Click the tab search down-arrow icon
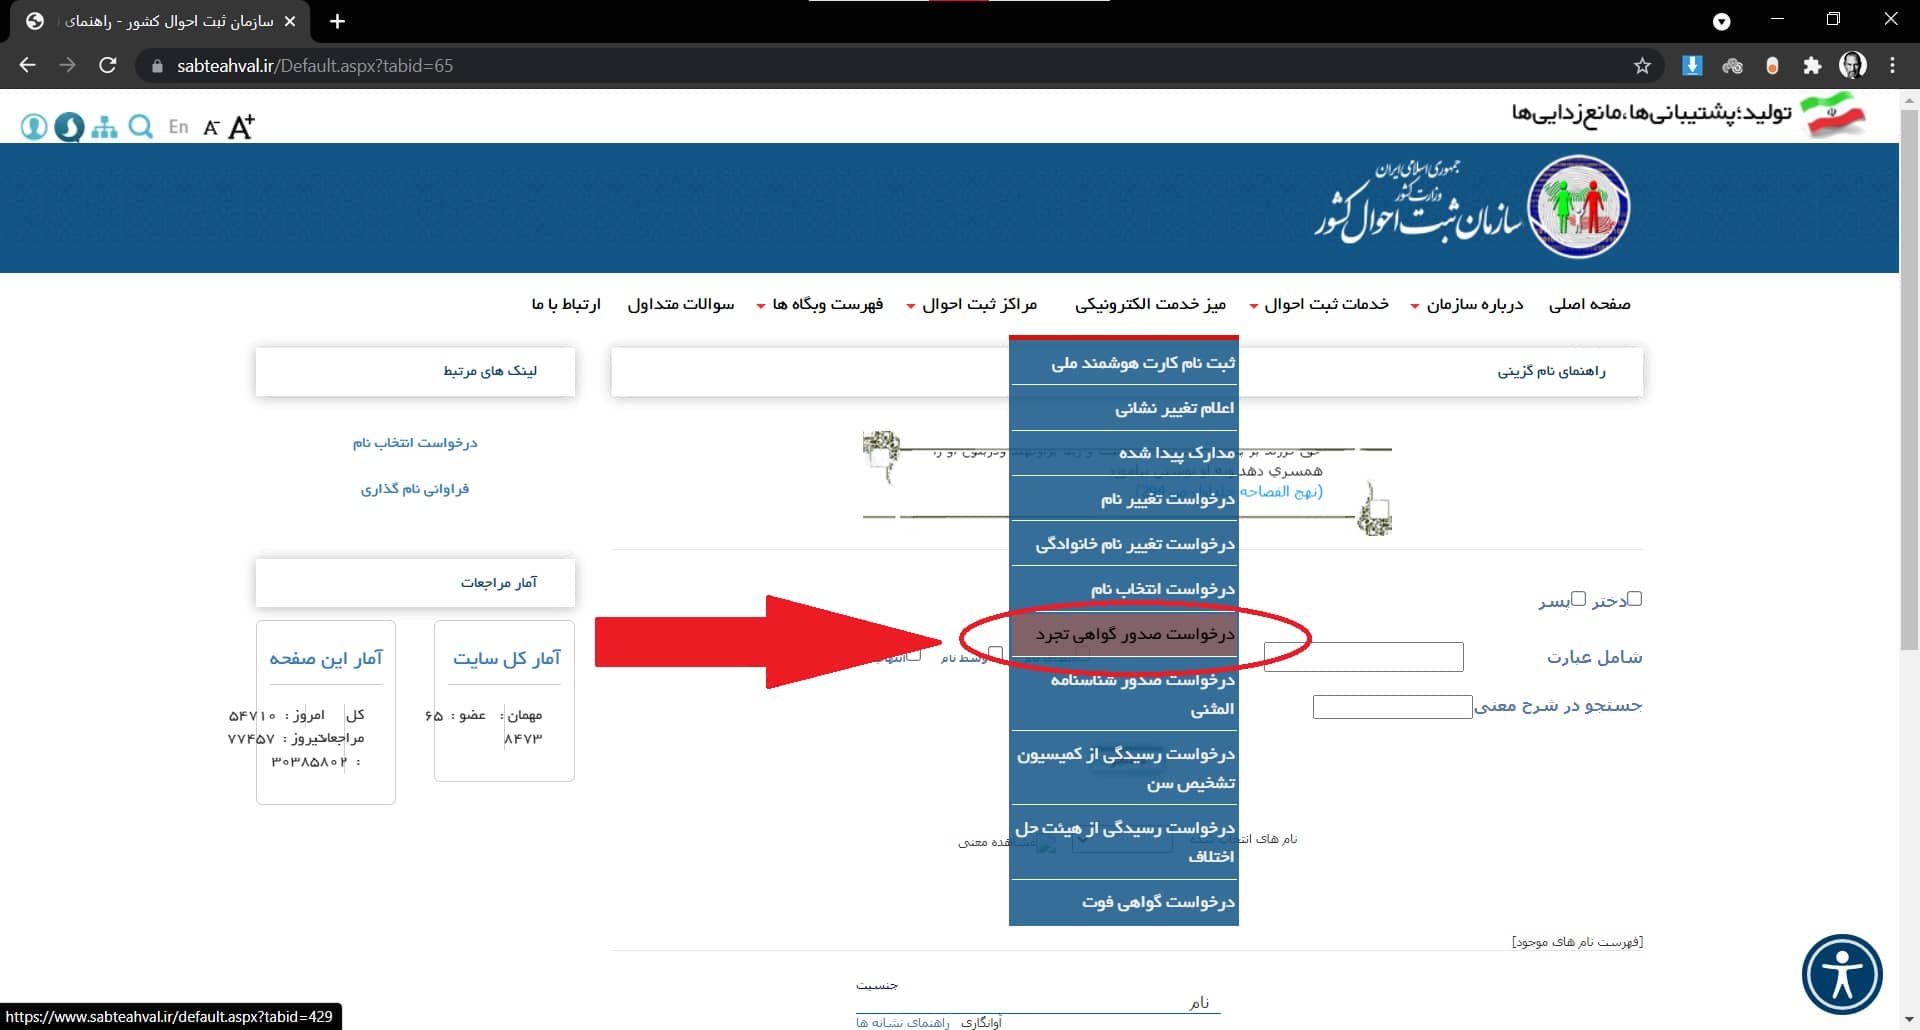 click(x=1721, y=21)
